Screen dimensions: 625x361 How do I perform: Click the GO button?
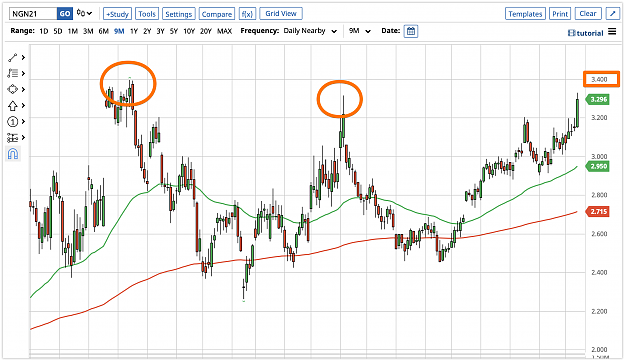coord(65,14)
